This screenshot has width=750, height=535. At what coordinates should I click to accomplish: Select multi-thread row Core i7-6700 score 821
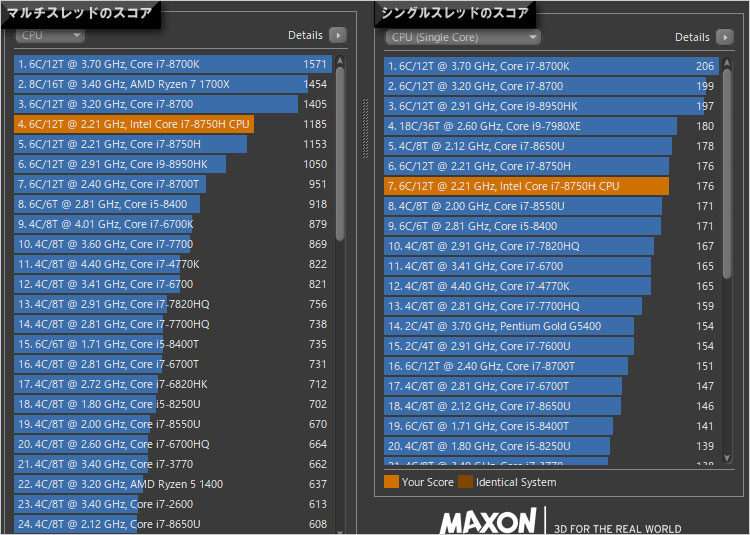tap(173, 284)
